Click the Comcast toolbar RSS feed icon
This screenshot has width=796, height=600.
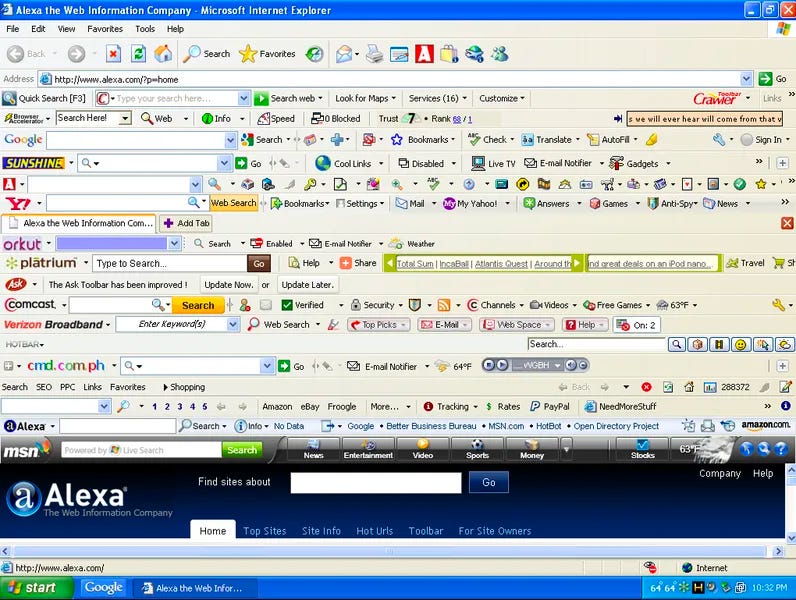coord(444,305)
